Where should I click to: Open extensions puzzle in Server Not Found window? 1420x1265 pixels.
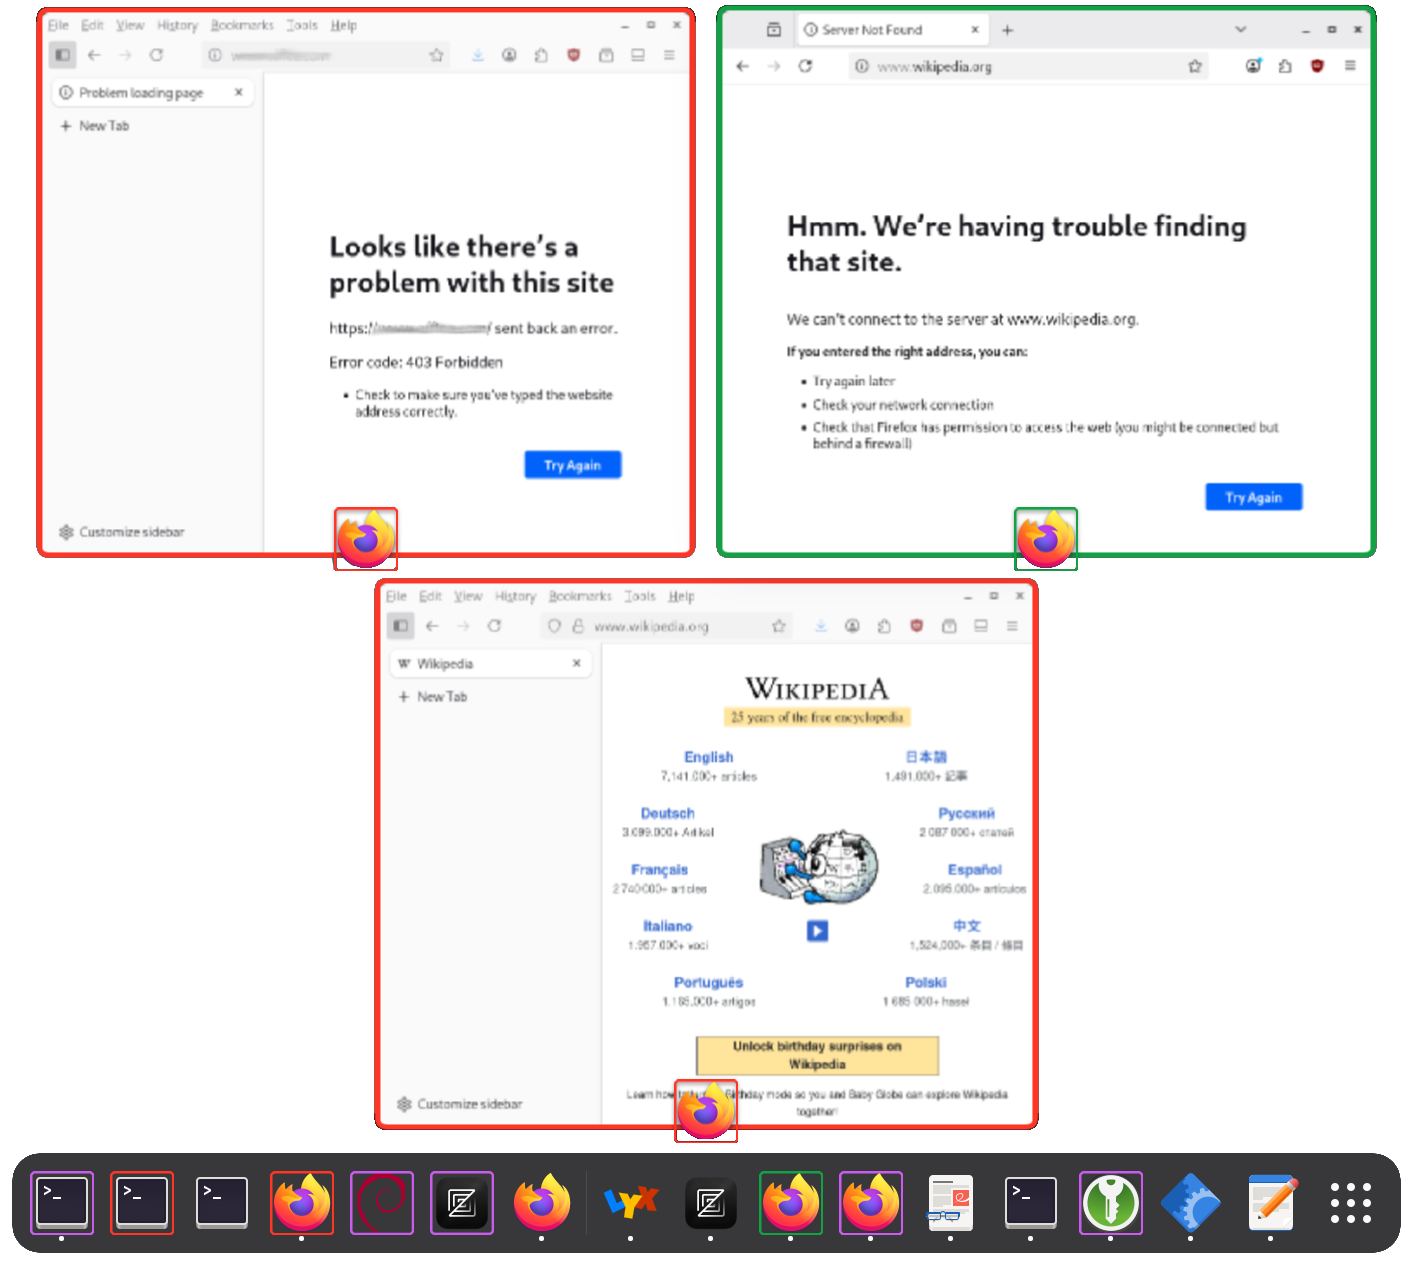[x=1285, y=66]
